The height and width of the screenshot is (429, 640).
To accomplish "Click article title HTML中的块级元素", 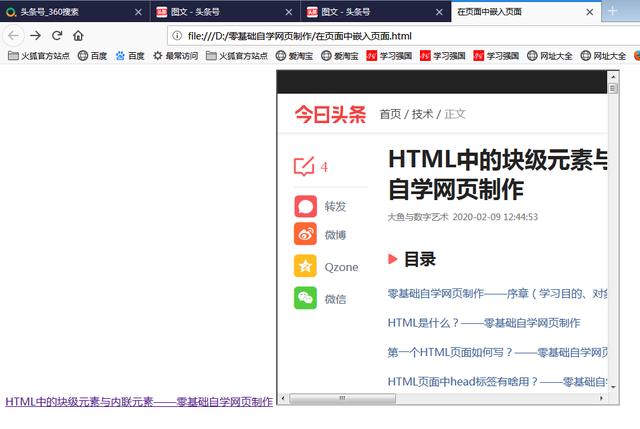I will (498, 175).
